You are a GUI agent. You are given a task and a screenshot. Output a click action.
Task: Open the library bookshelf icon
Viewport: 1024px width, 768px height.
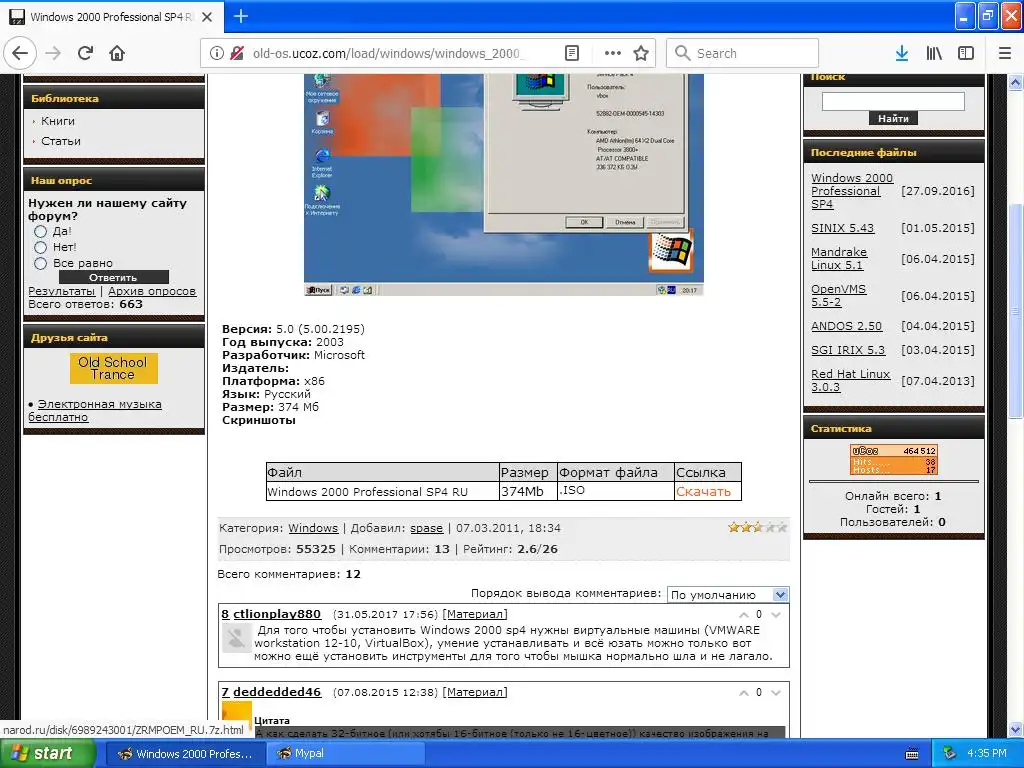point(934,53)
